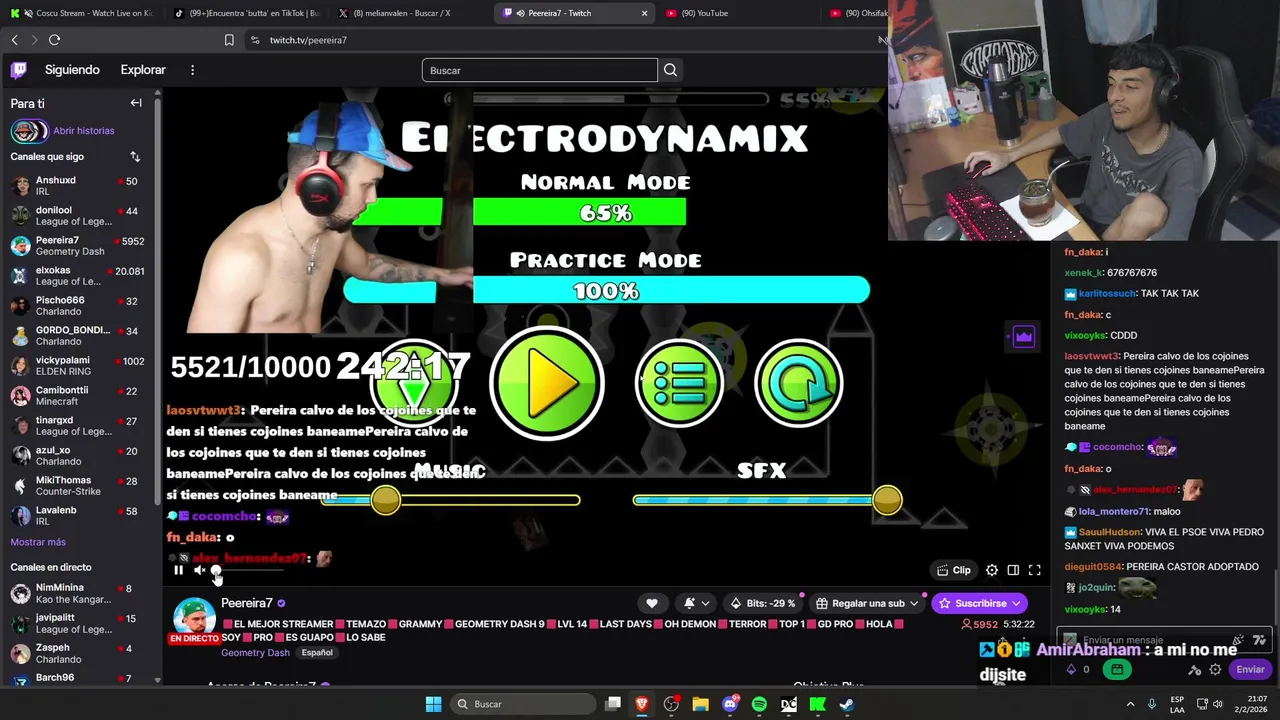
Task: Open the Bits -29 % offer
Action: point(765,603)
